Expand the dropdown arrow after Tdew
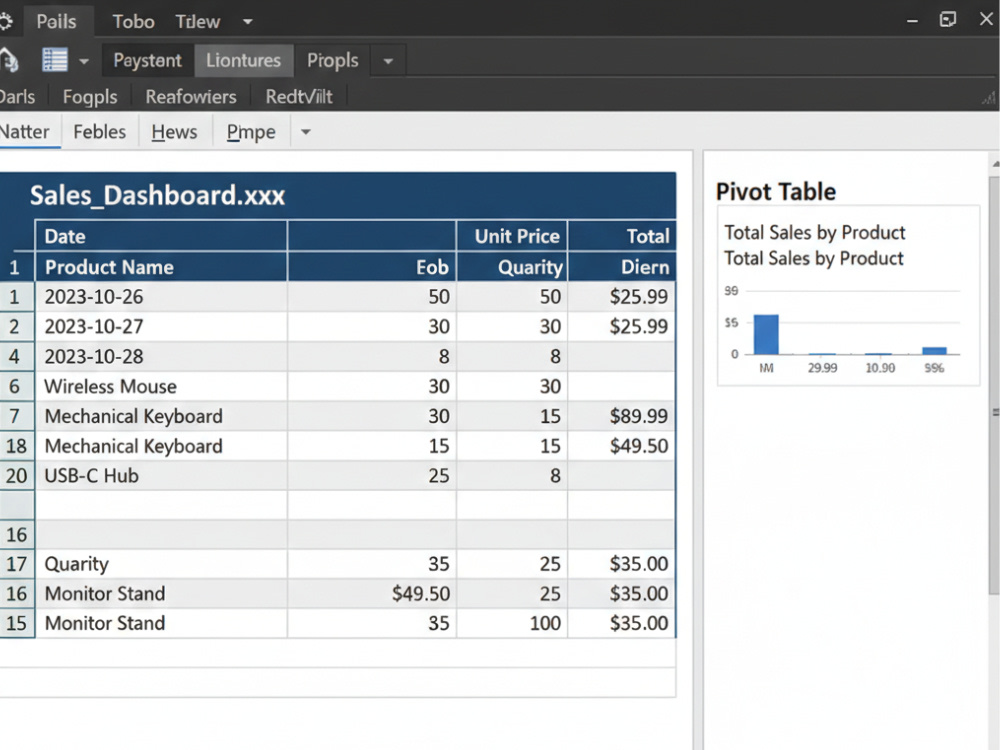 (x=247, y=22)
